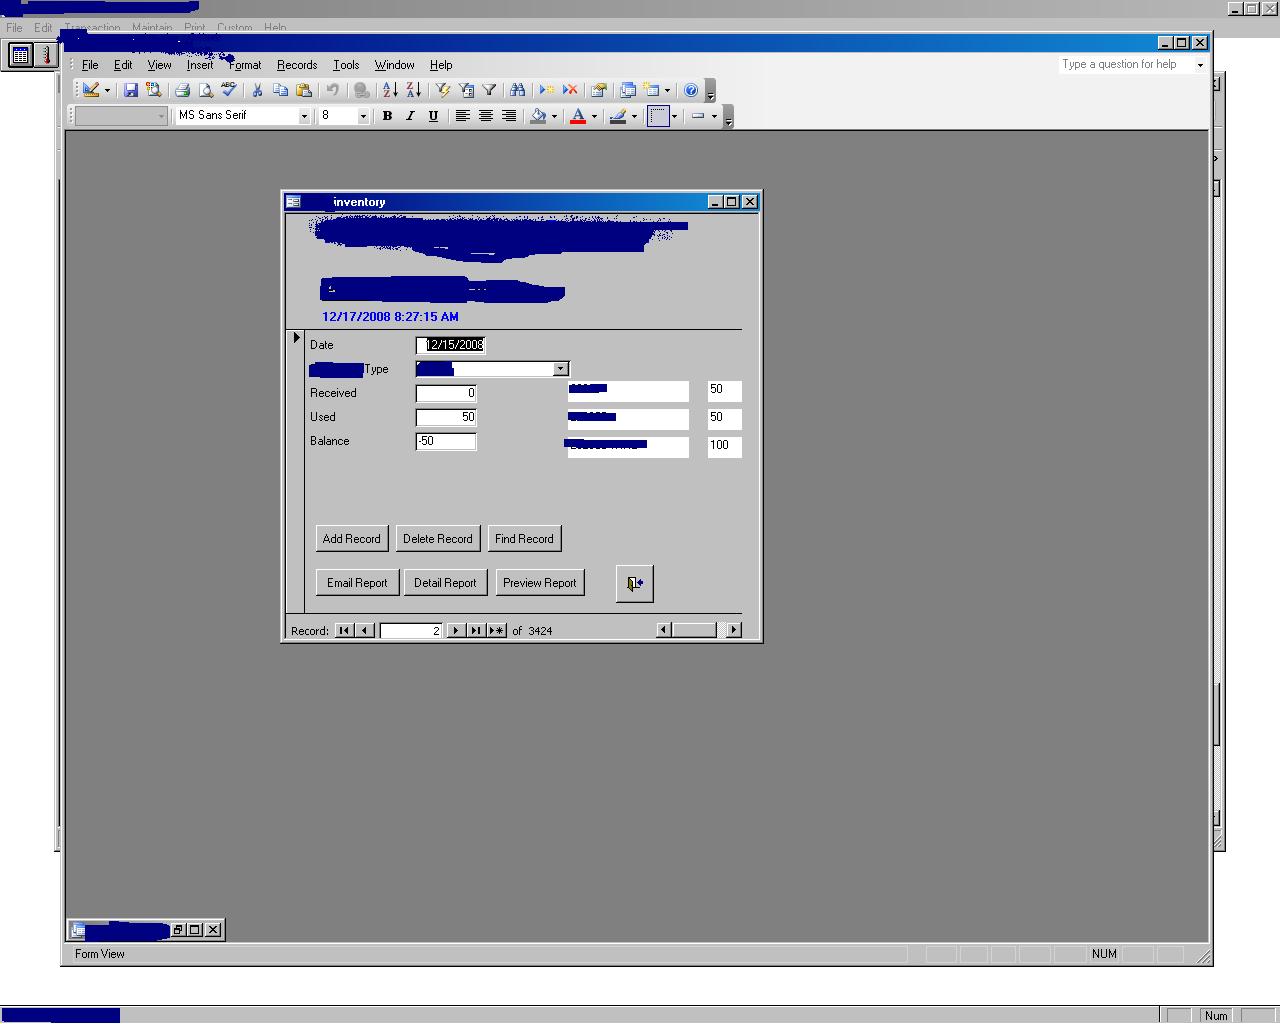
Task: Open the Type combo box dropdown
Action: point(560,369)
